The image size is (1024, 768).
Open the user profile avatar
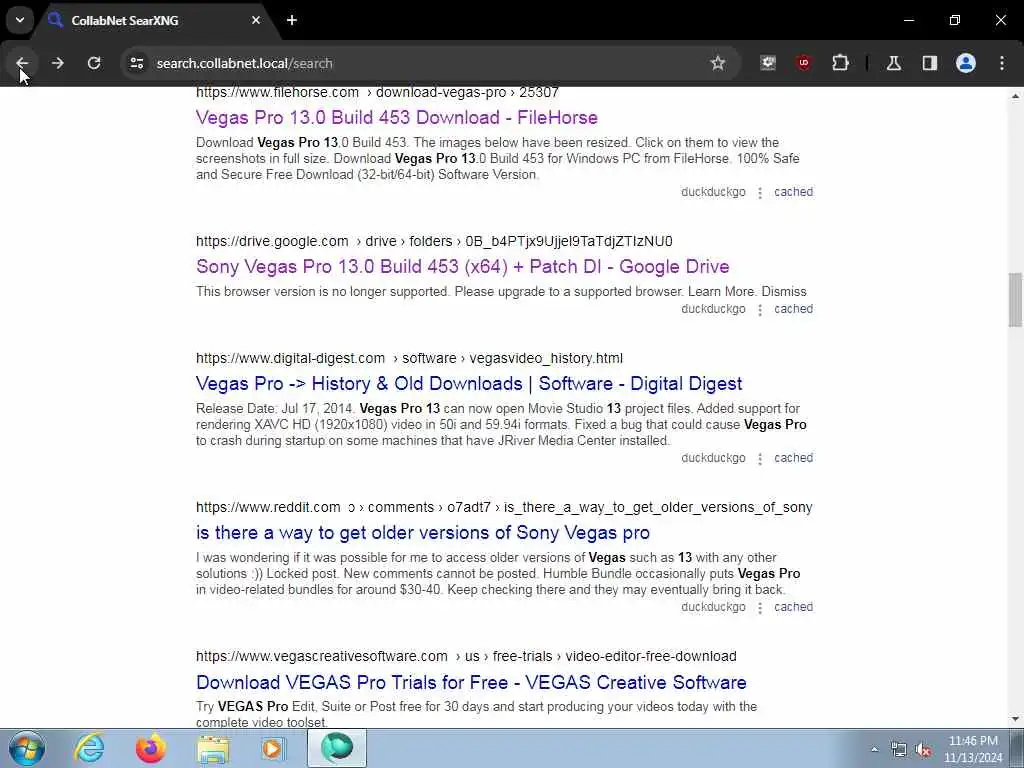pos(966,63)
